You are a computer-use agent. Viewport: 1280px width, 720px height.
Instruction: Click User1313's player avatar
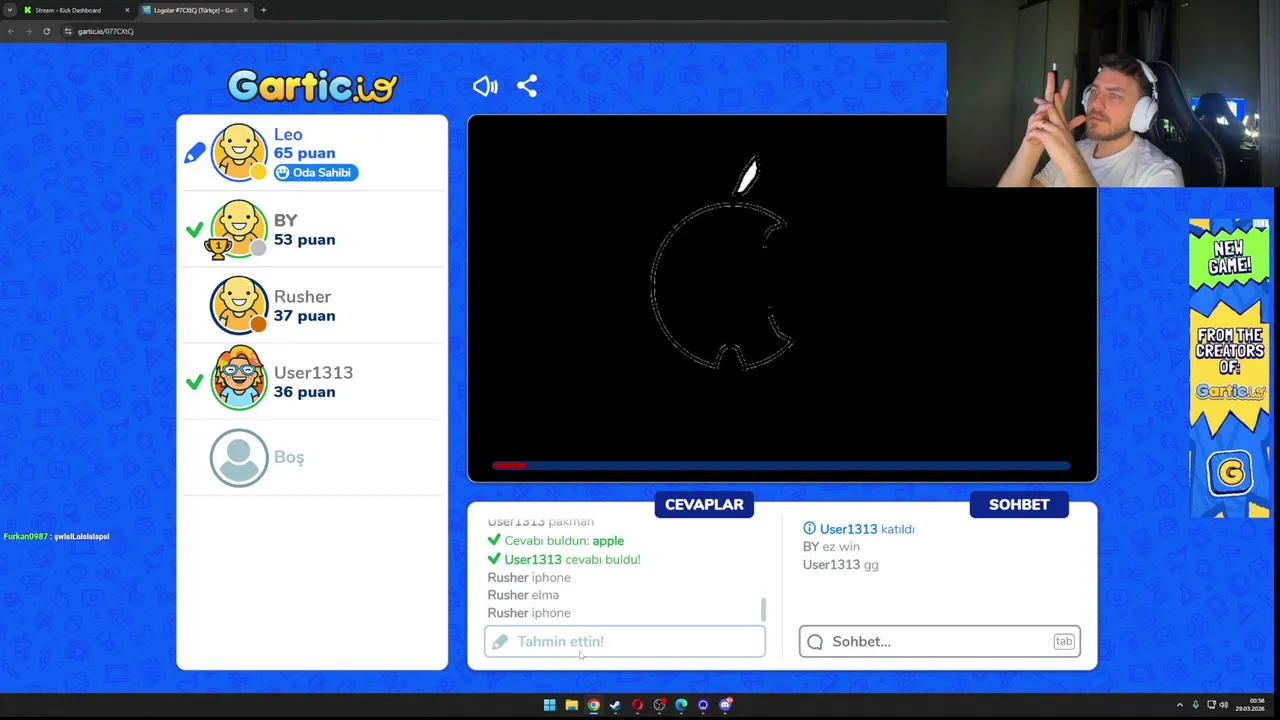[239, 380]
